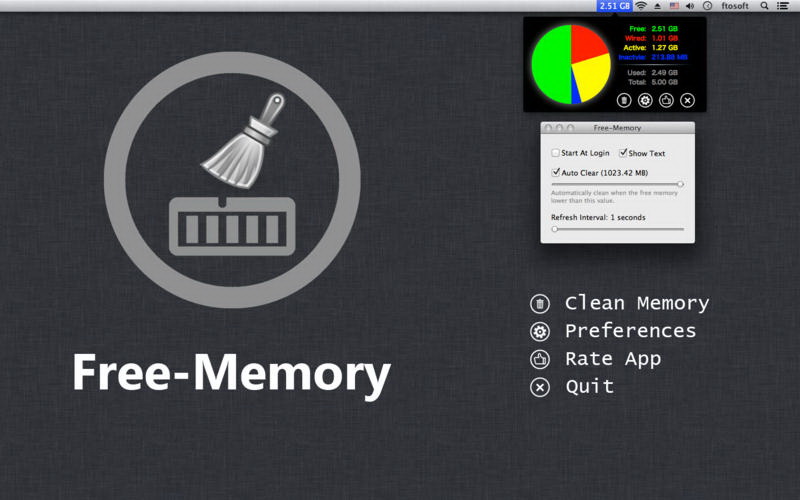
Task: Open Spotlight search magnifier icon
Action: [x=765, y=6]
